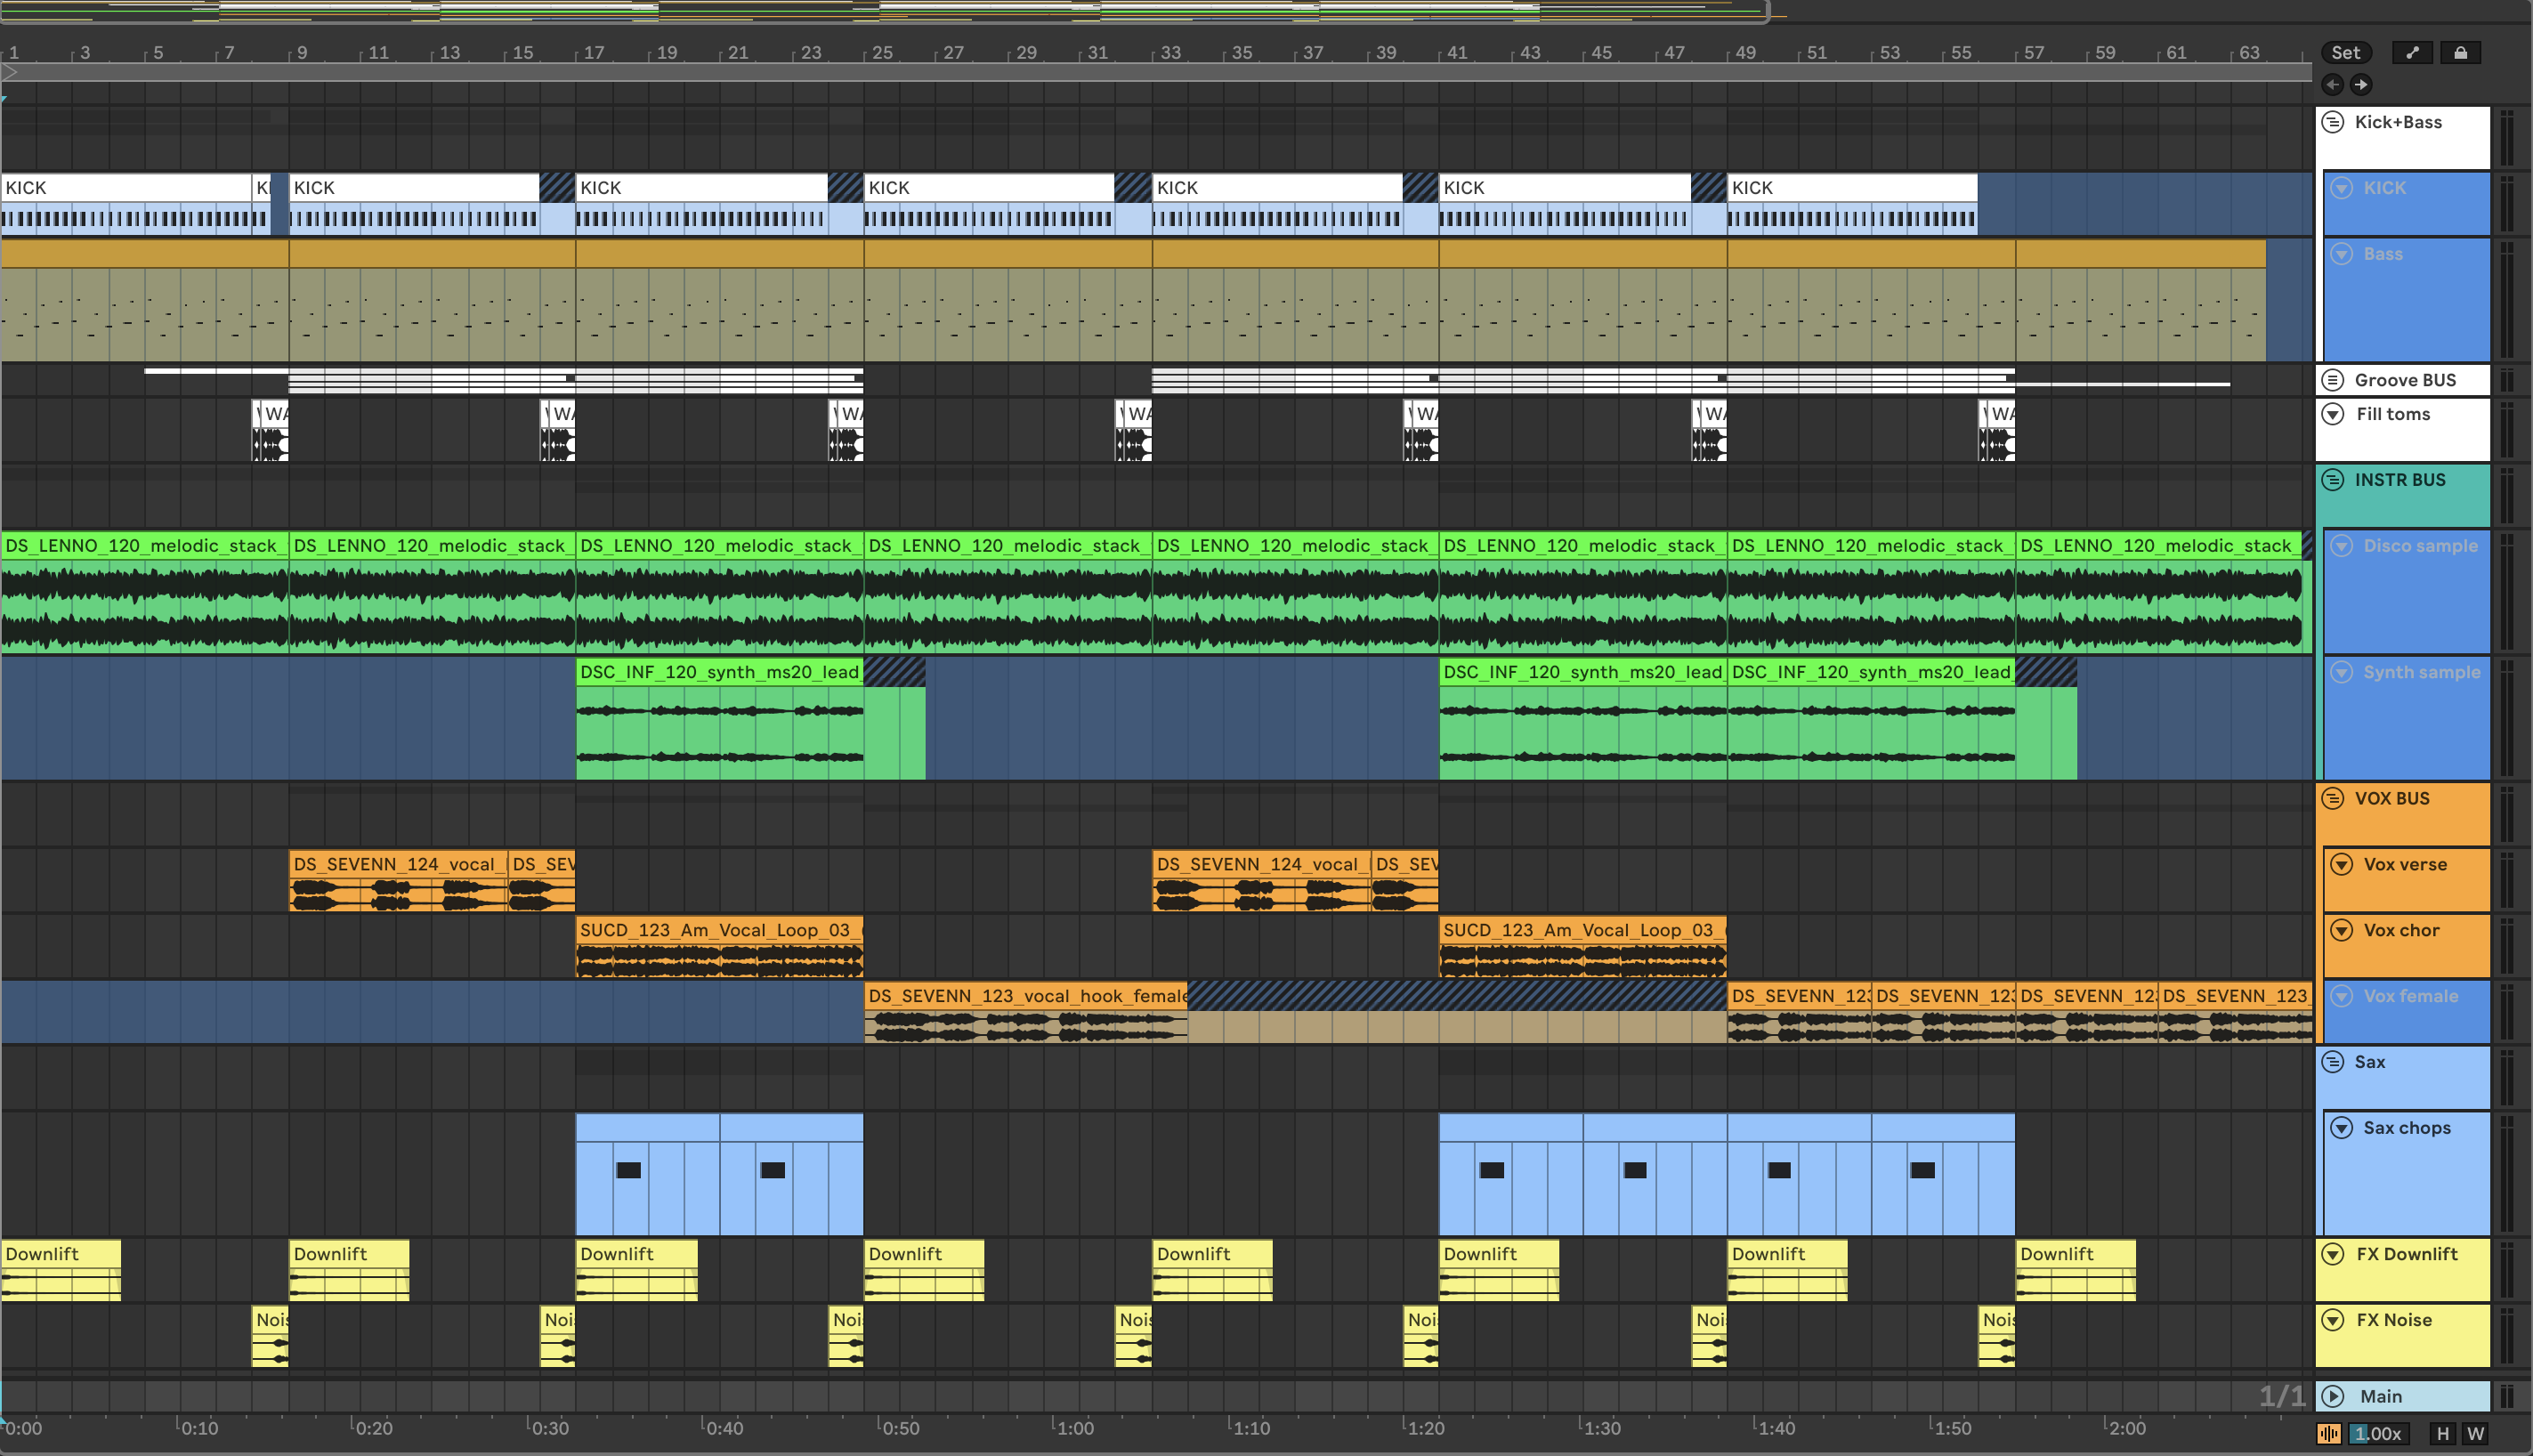Expand the Groove BUS group

[x=2333, y=380]
